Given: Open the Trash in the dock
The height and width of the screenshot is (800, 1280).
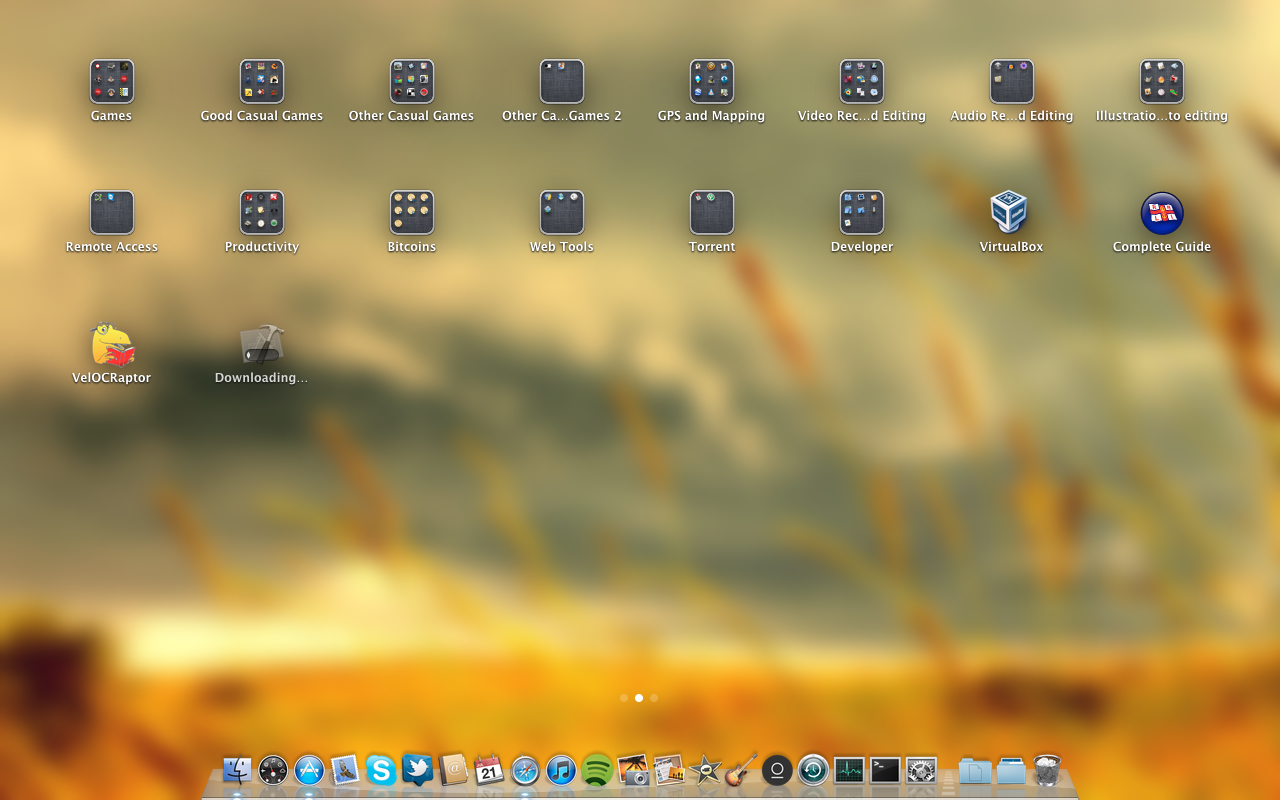Looking at the screenshot, I should pos(1047,770).
